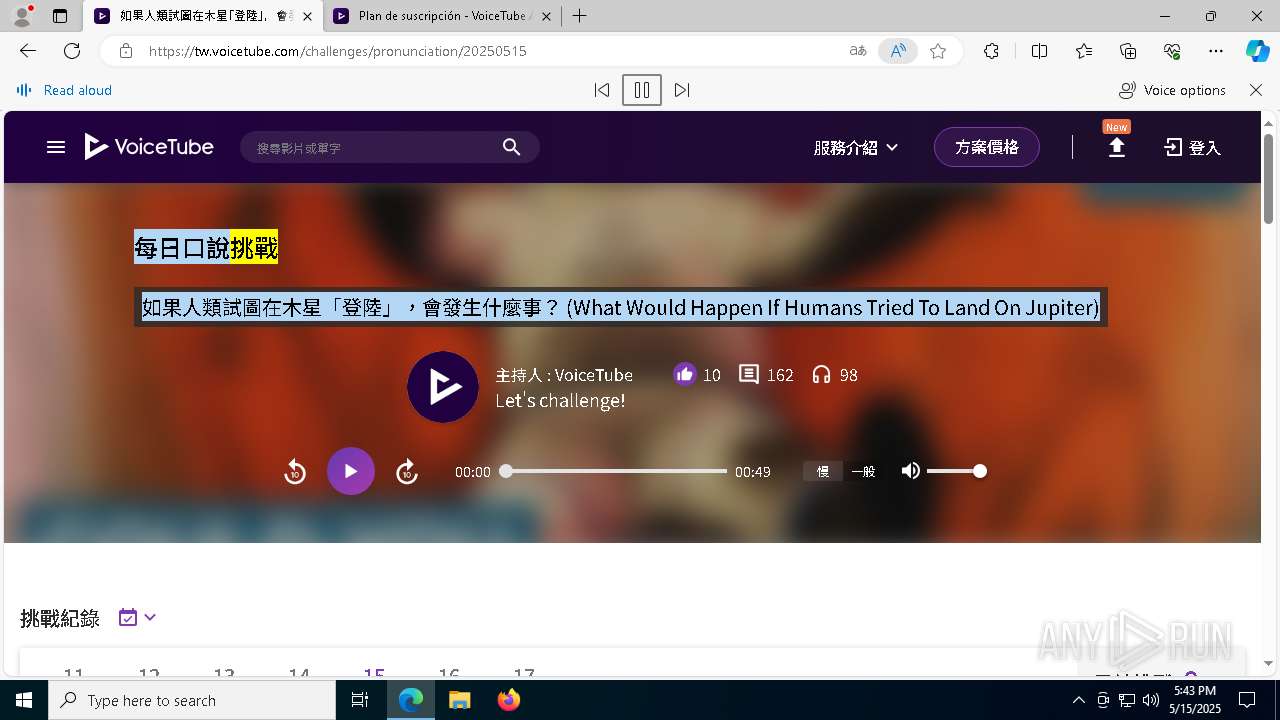Close the Plan de suscripción tab
Image resolution: width=1280 pixels, height=720 pixels.
[547, 16]
